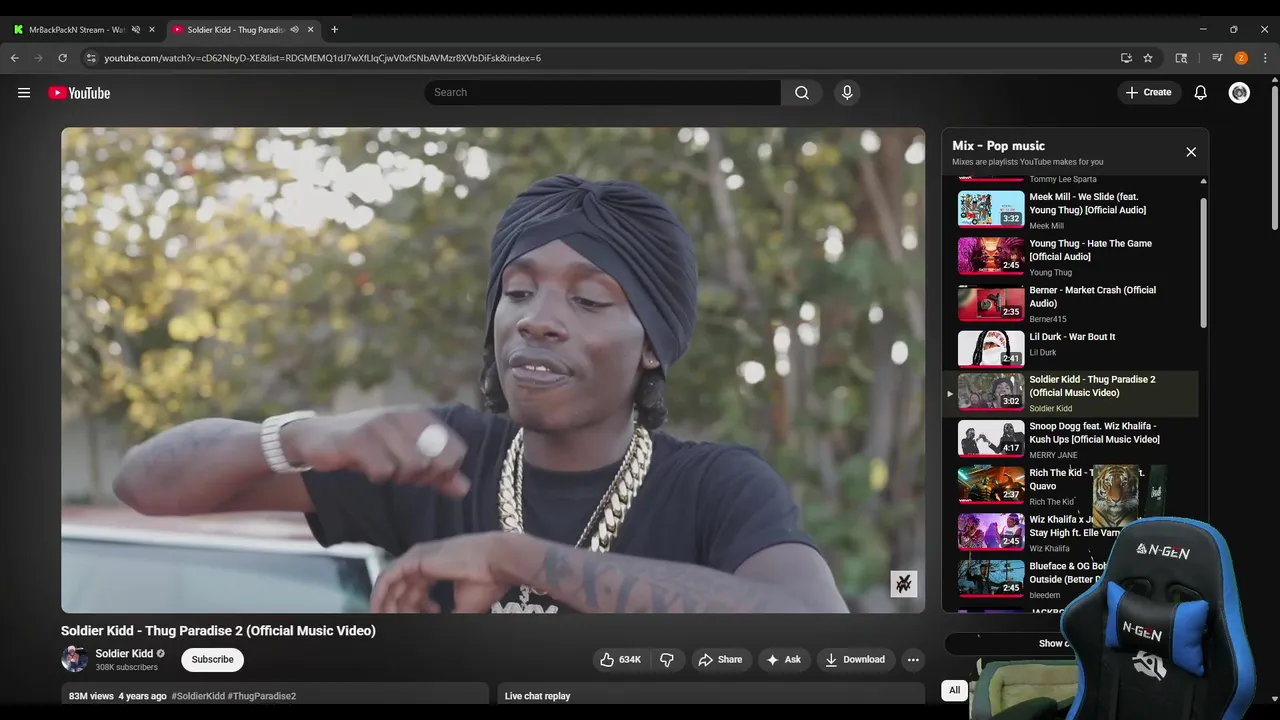This screenshot has width=1280, height=720.
Task: Click the #ThugParadise2 hashtag
Action: 262,696
